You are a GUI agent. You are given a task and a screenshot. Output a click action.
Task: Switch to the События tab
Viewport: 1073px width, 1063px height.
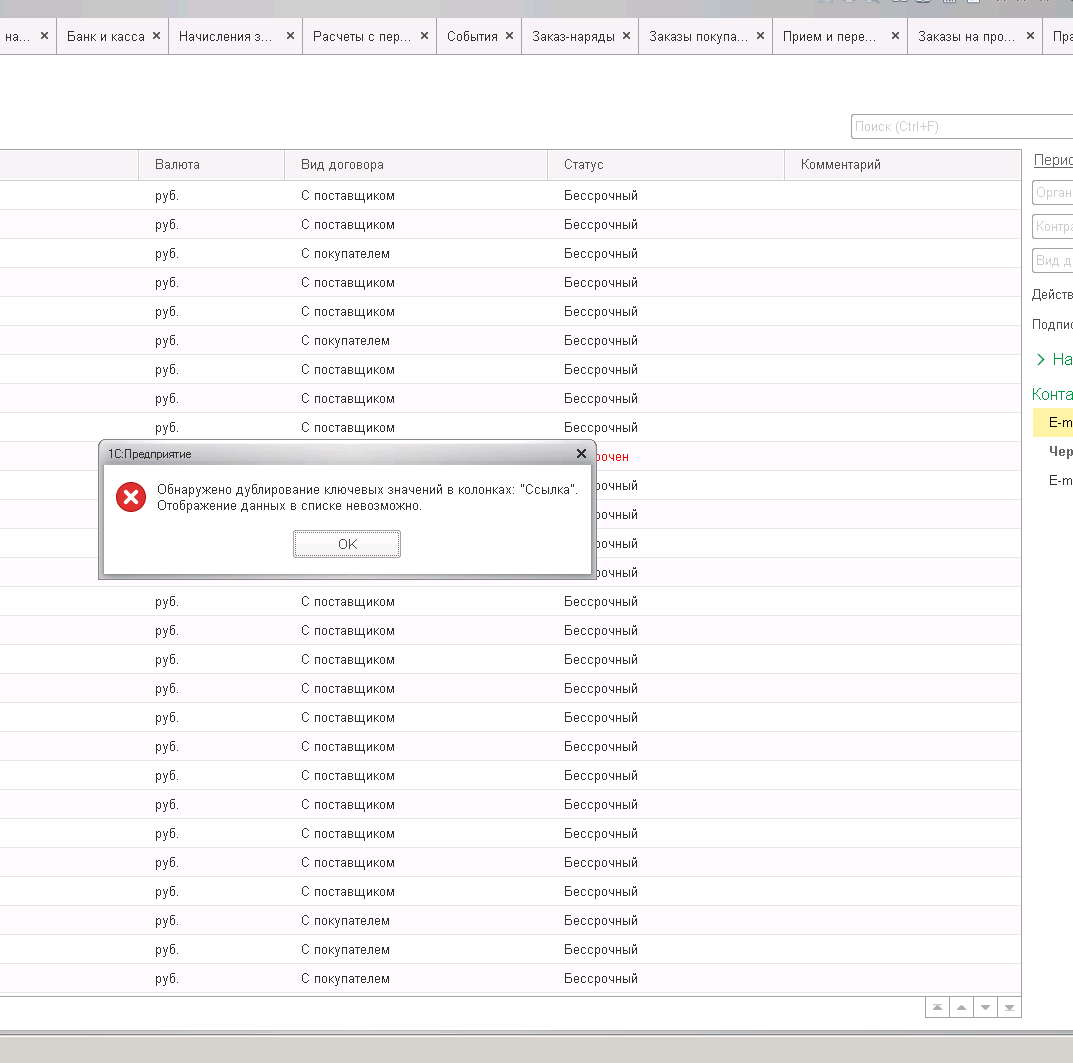pos(472,36)
